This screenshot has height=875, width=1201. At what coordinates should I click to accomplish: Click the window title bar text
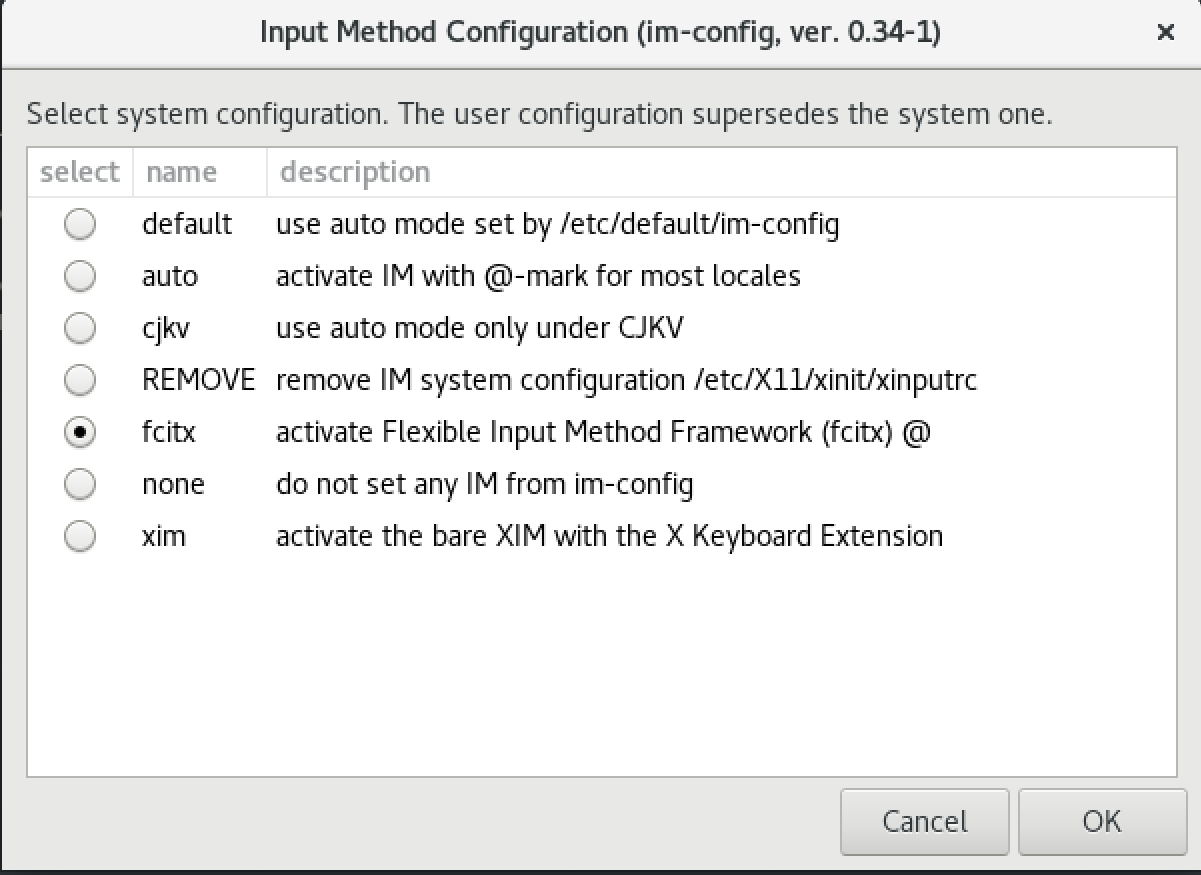coord(600,33)
